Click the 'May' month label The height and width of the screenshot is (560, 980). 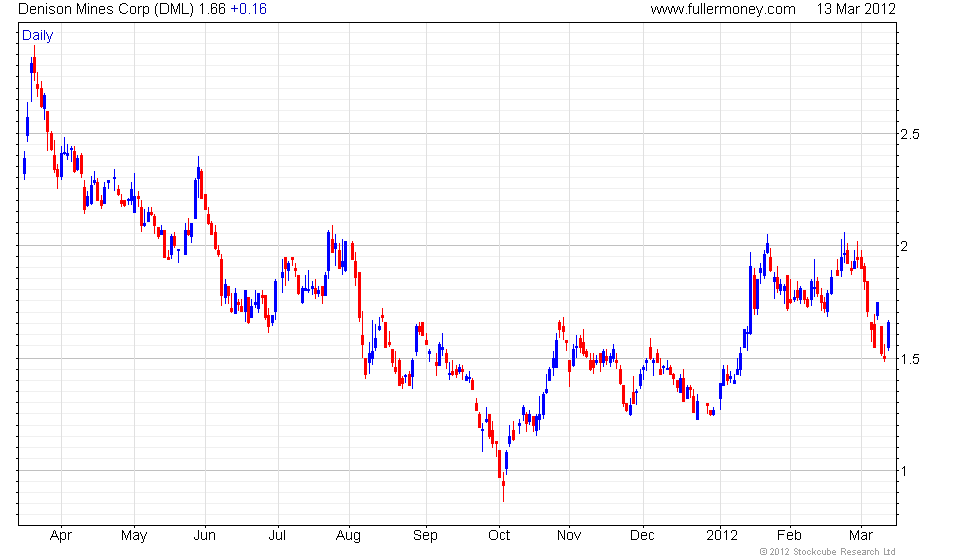pyautogui.click(x=134, y=536)
